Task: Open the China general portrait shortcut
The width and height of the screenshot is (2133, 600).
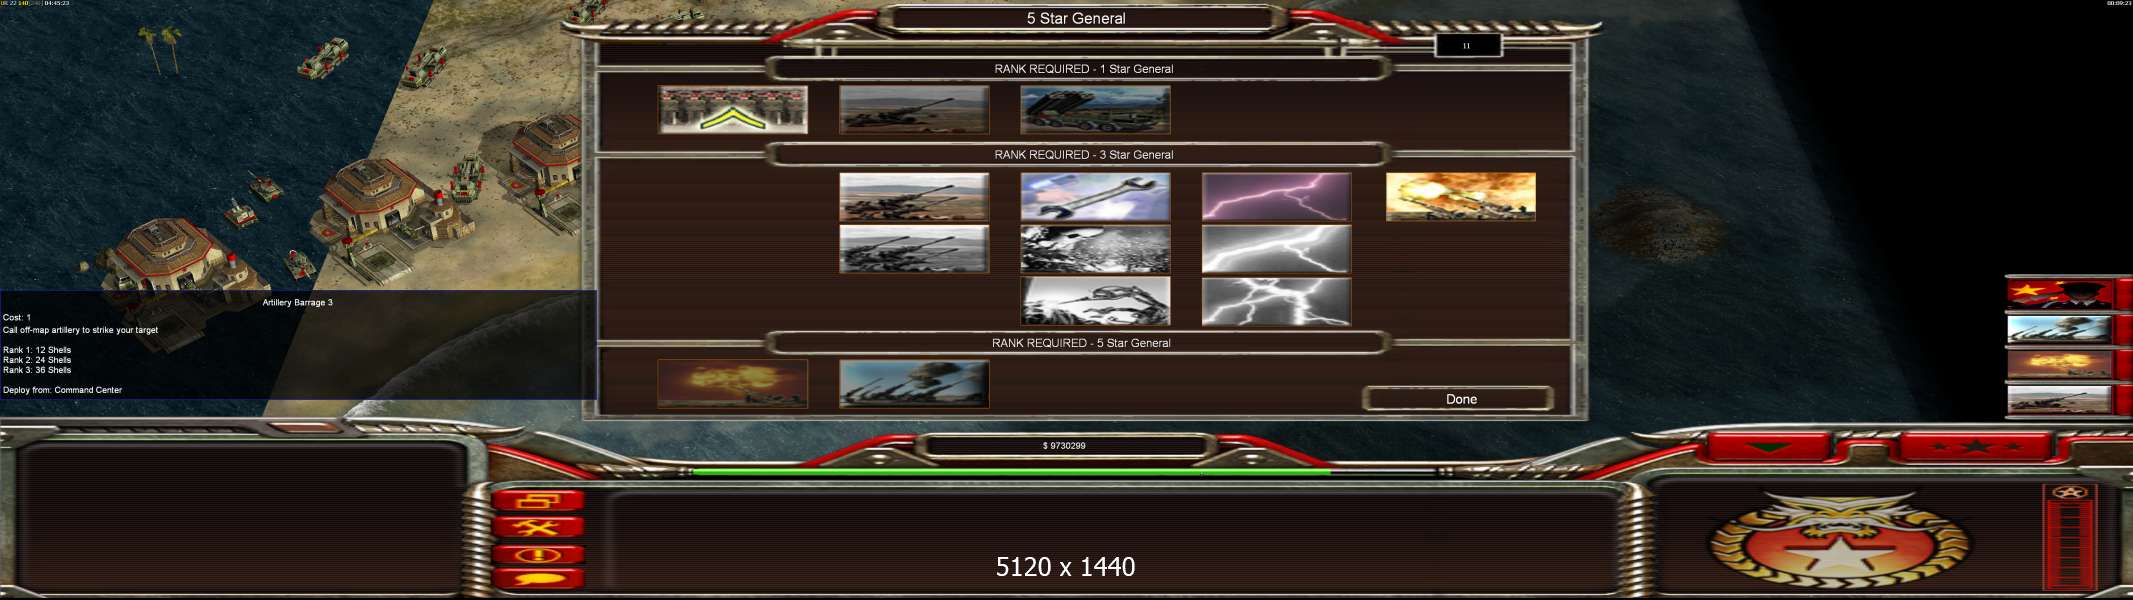Action: [x=2059, y=293]
